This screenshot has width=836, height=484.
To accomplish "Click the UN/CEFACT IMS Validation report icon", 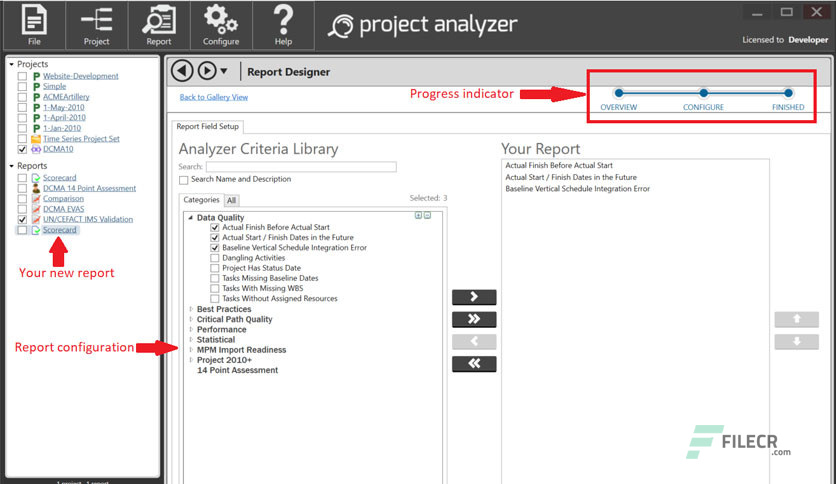I will (x=36, y=219).
